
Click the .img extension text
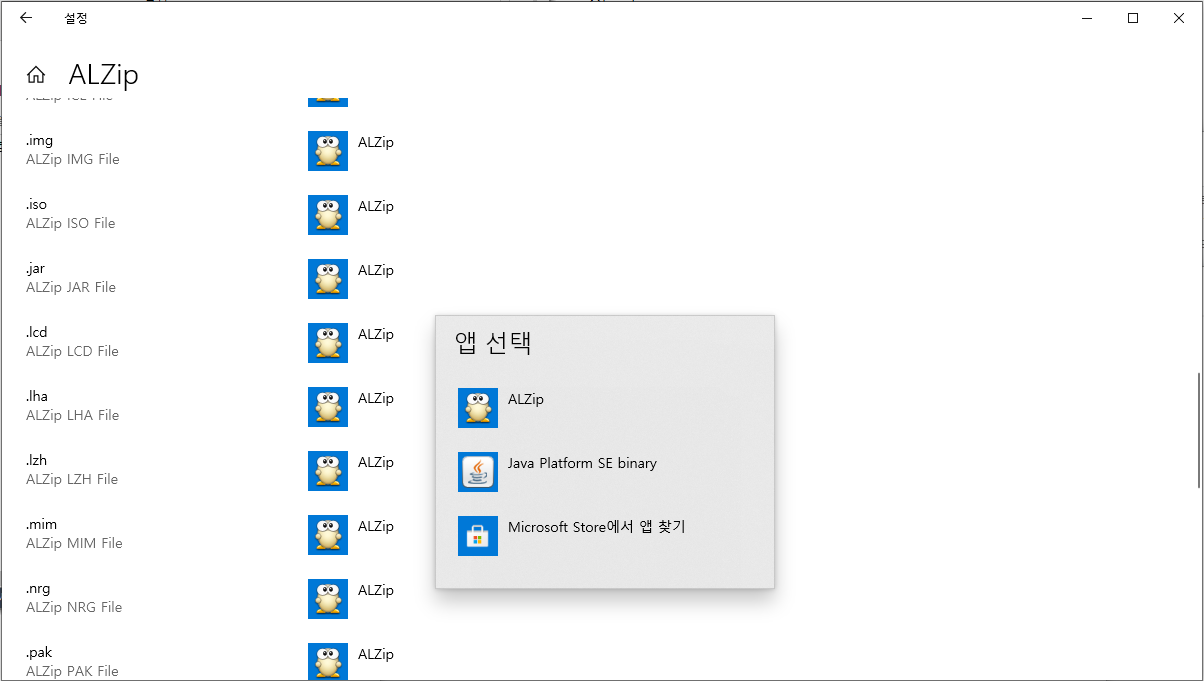pos(39,140)
